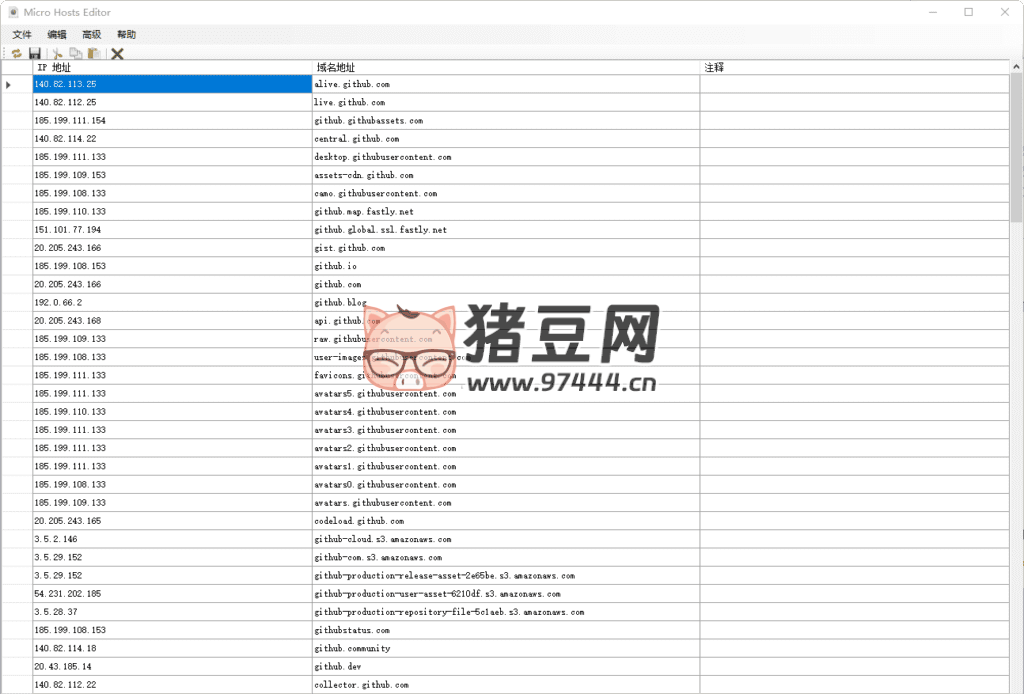Click the github-production-release-asset-2e65be cell
Image resolution: width=1024 pixels, height=694 pixels.
(505, 576)
